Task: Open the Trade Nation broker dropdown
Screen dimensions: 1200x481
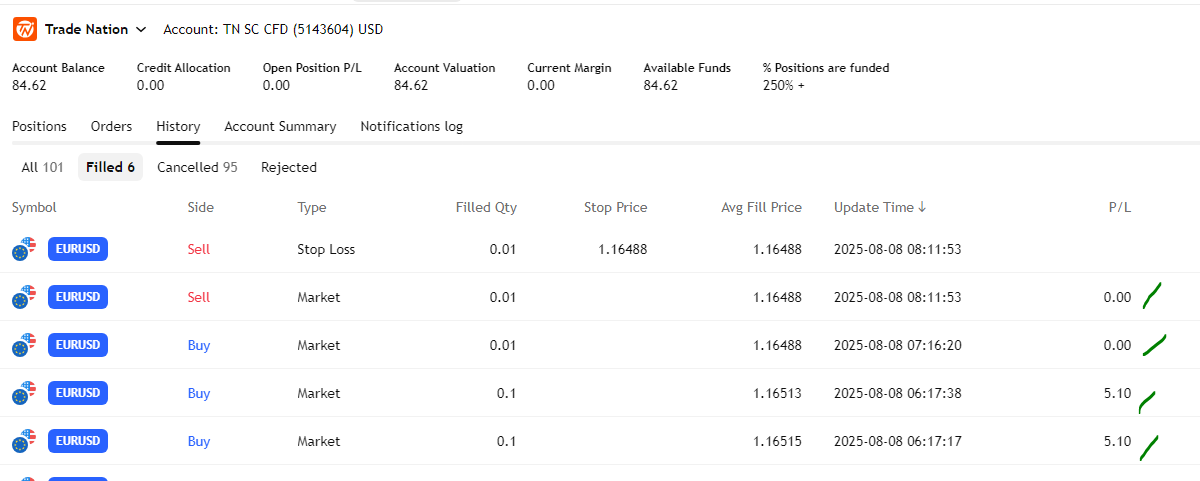Action: point(95,30)
